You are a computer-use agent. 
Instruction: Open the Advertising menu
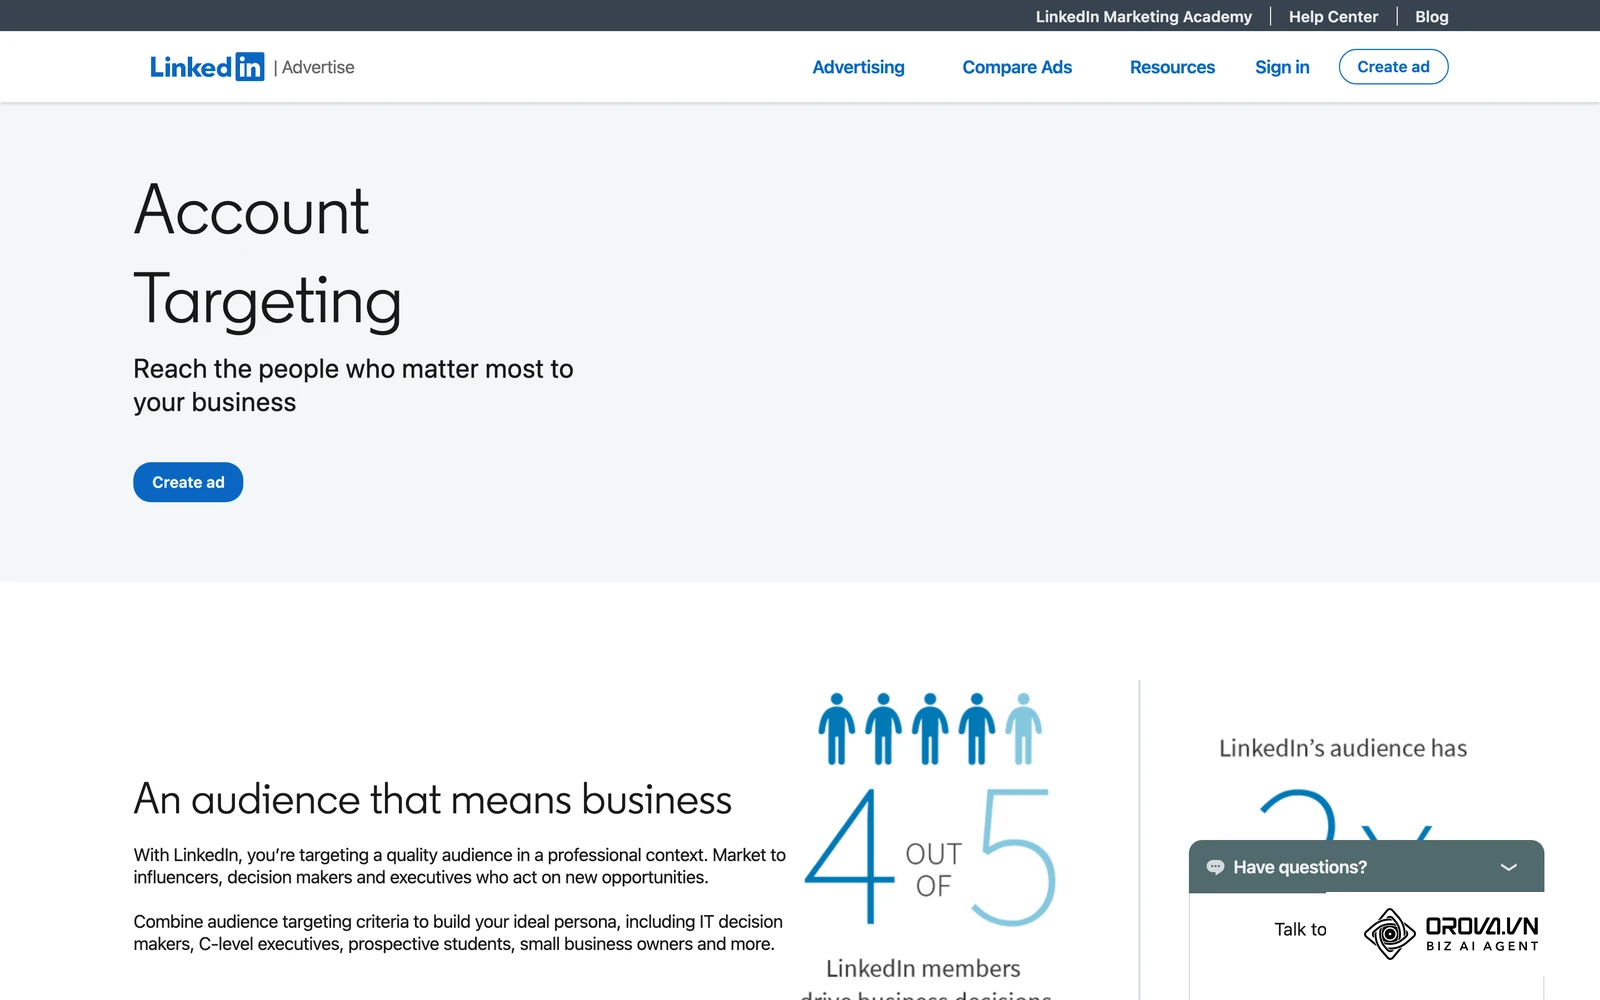pyautogui.click(x=858, y=67)
